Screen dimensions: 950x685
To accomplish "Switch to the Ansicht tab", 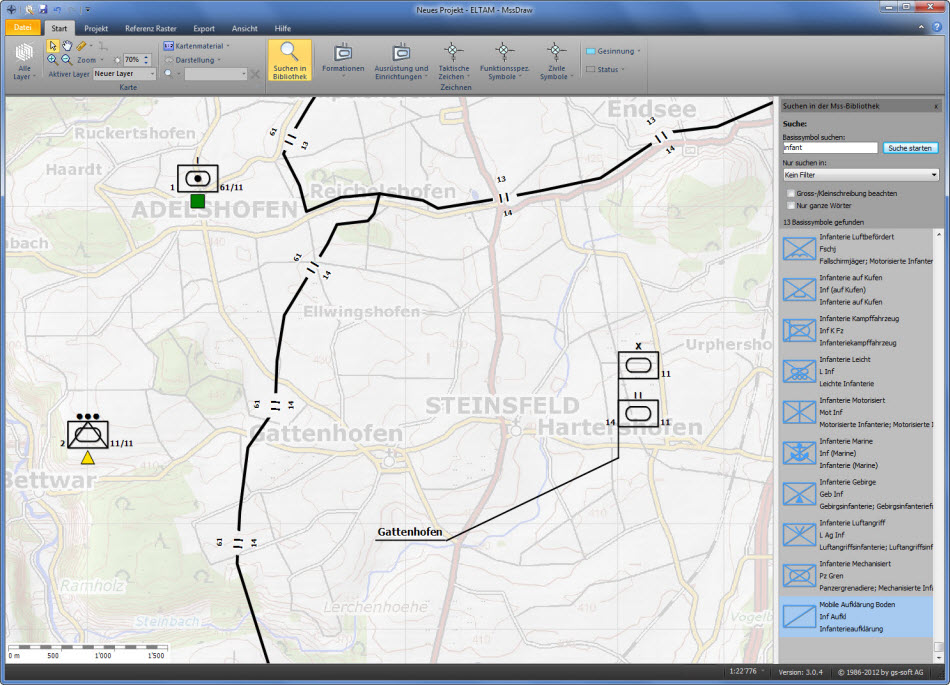I will click(x=244, y=28).
